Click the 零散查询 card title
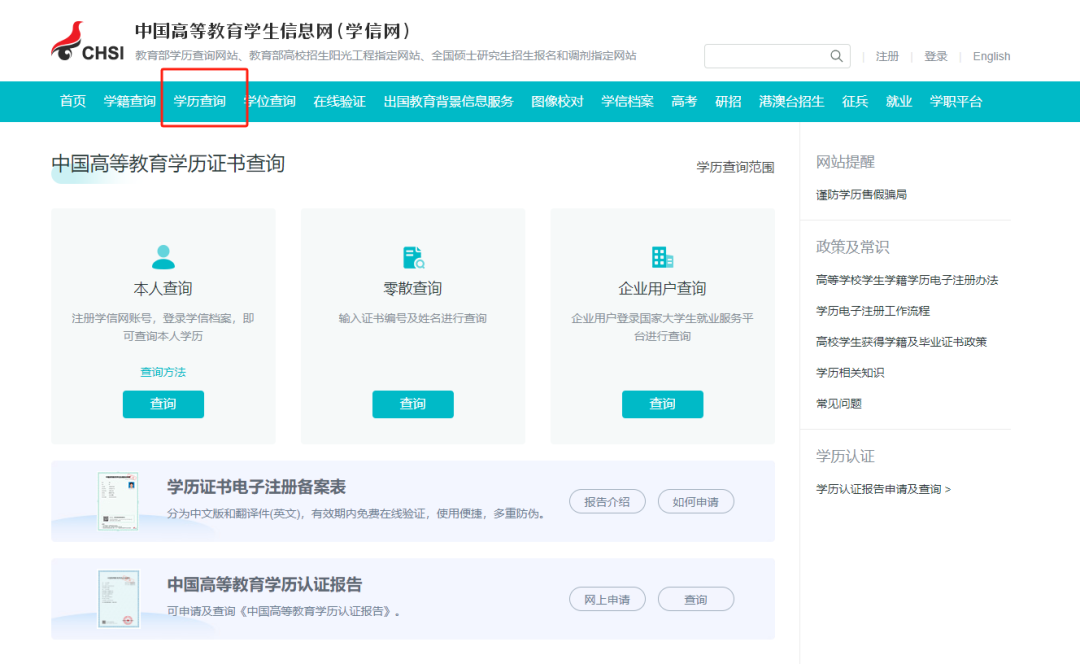Viewport: 1080px width, 664px height. click(413, 289)
